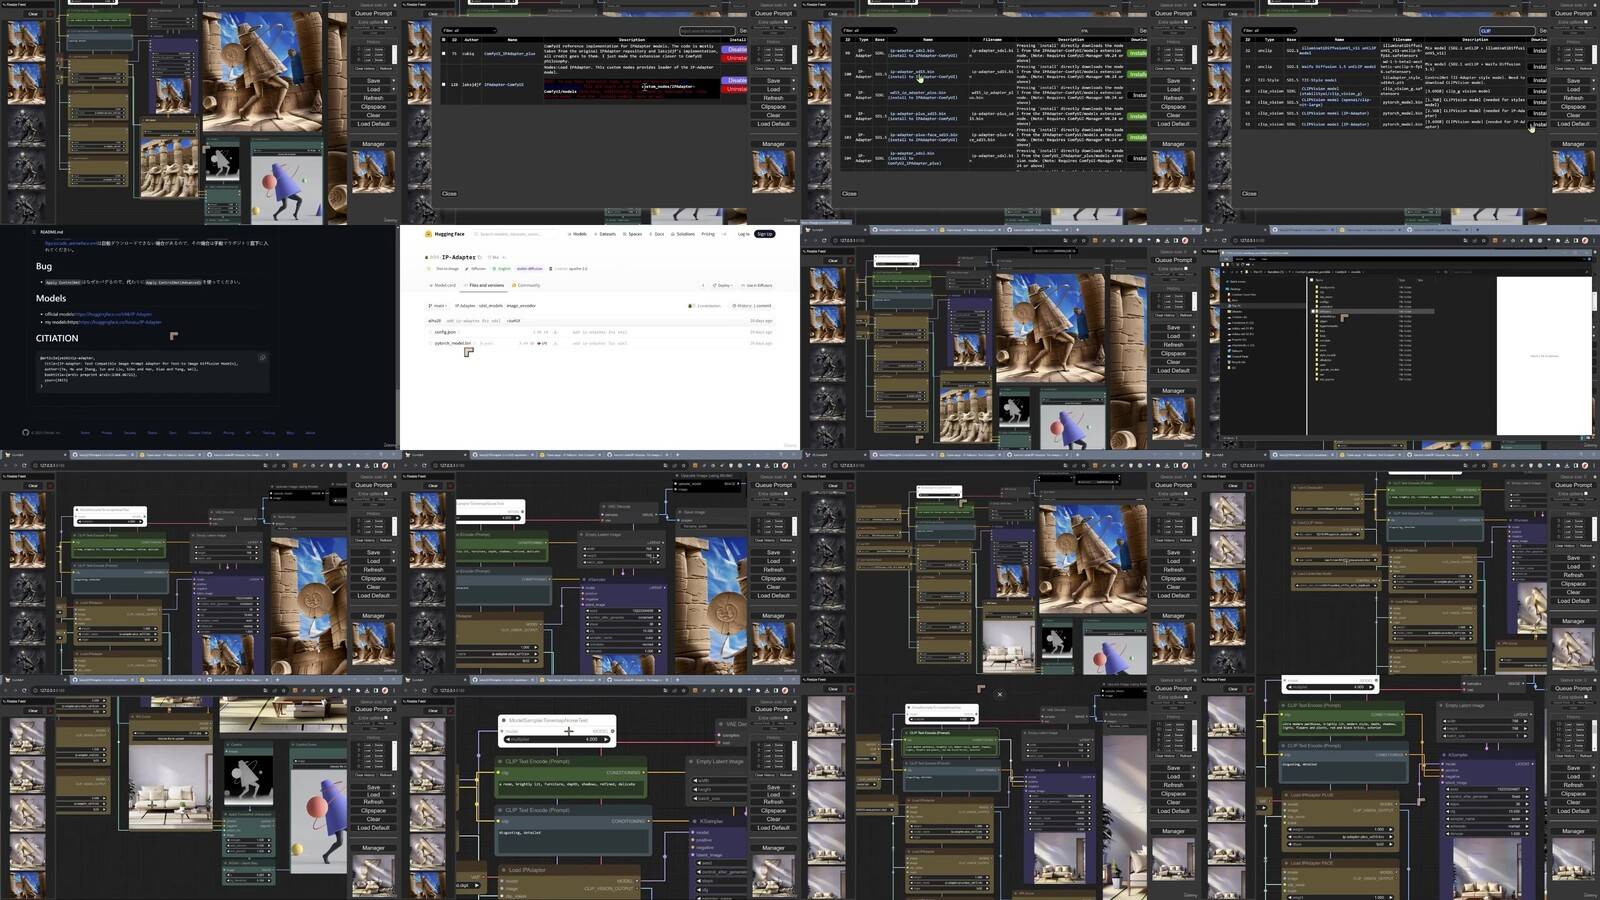
Task: Select the Empty Latent Image node title in zoomed graph
Action: point(720,762)
